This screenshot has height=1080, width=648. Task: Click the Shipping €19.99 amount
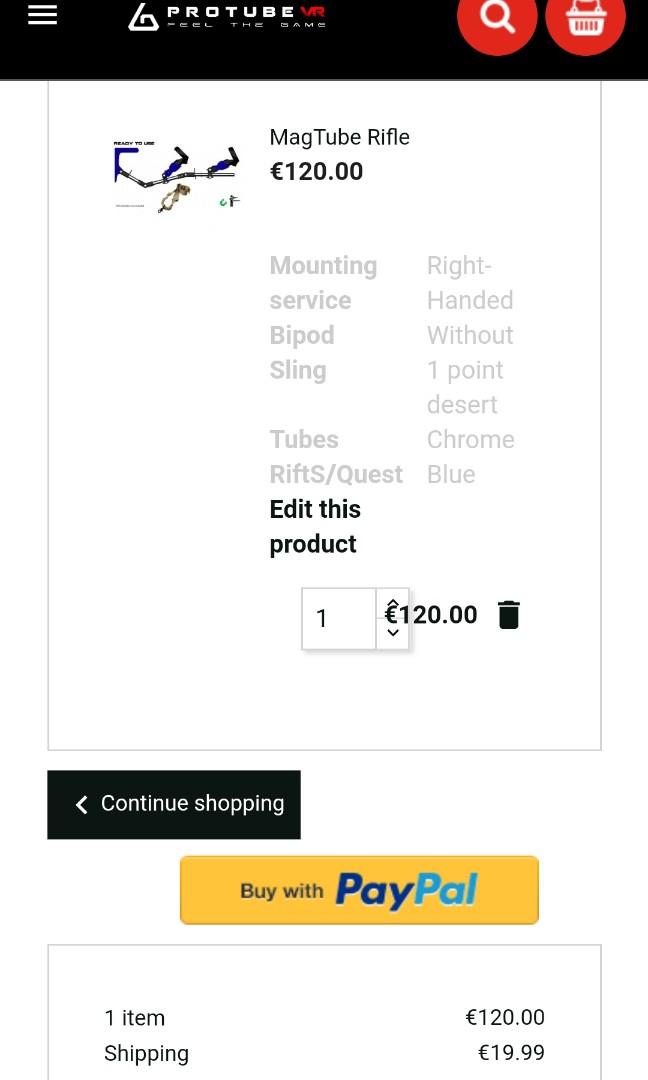point(511,1052)
